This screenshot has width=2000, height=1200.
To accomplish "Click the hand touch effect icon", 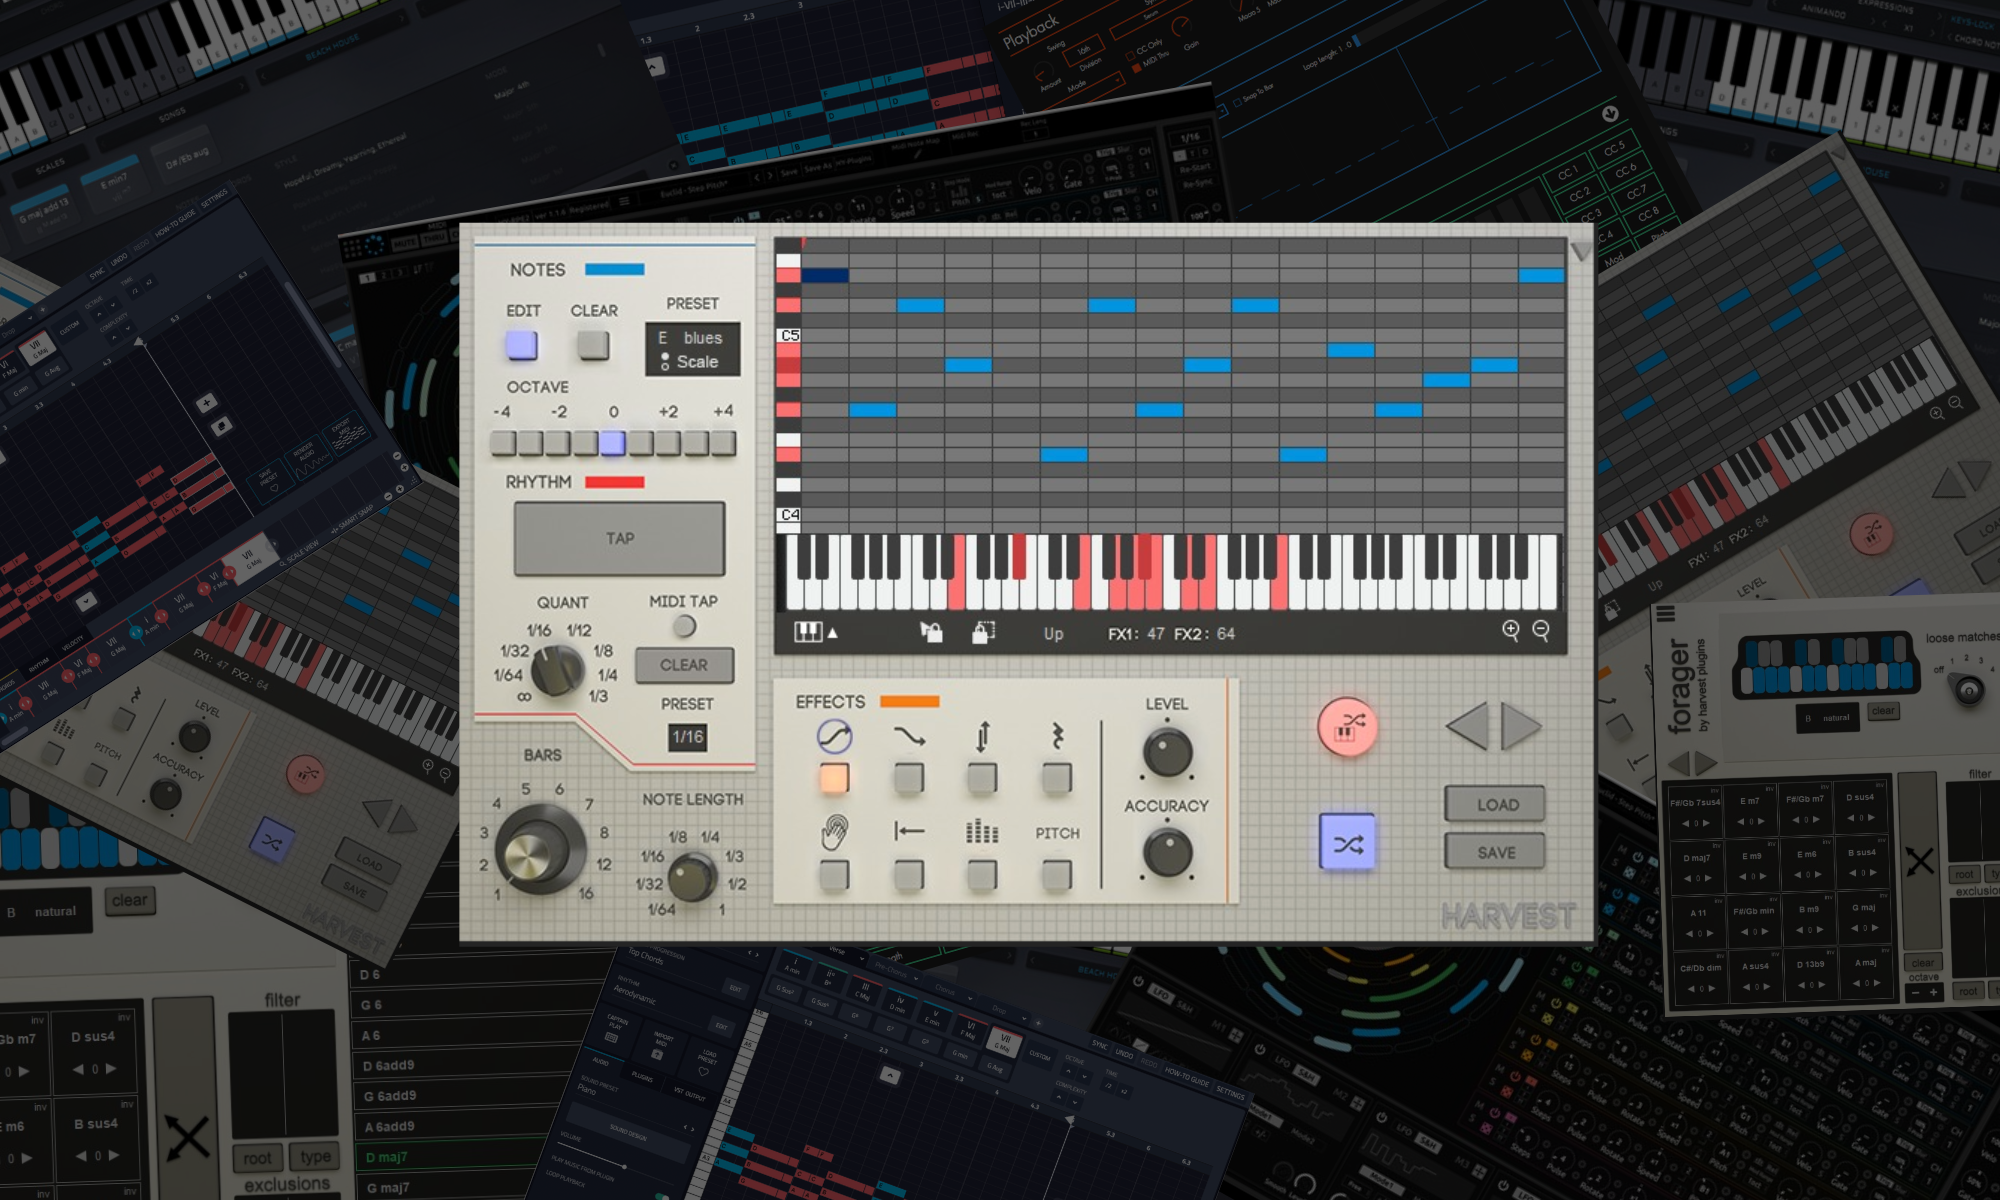I will click(x=834, y=831).
